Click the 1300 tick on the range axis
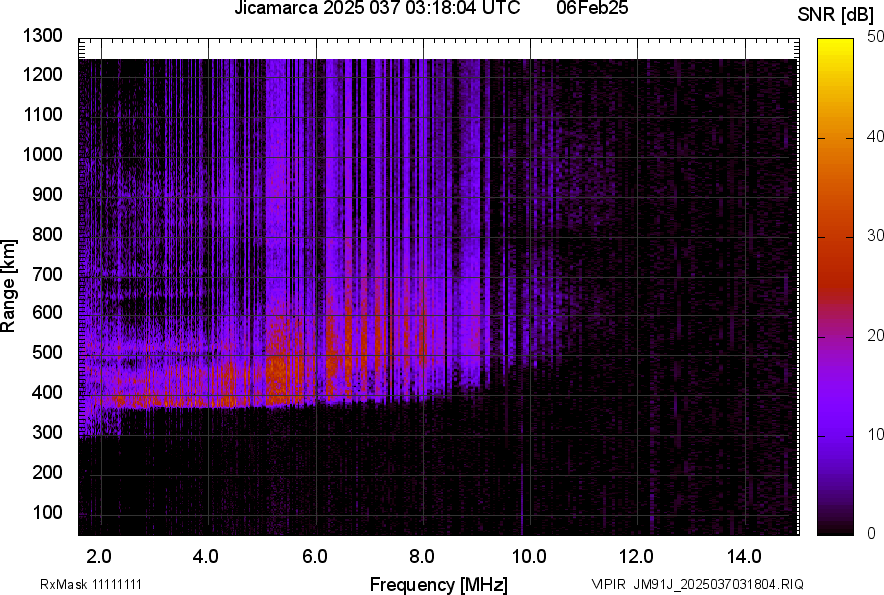Image resolution: width=884 pixels, height=595 pixels. pos(42,36)
